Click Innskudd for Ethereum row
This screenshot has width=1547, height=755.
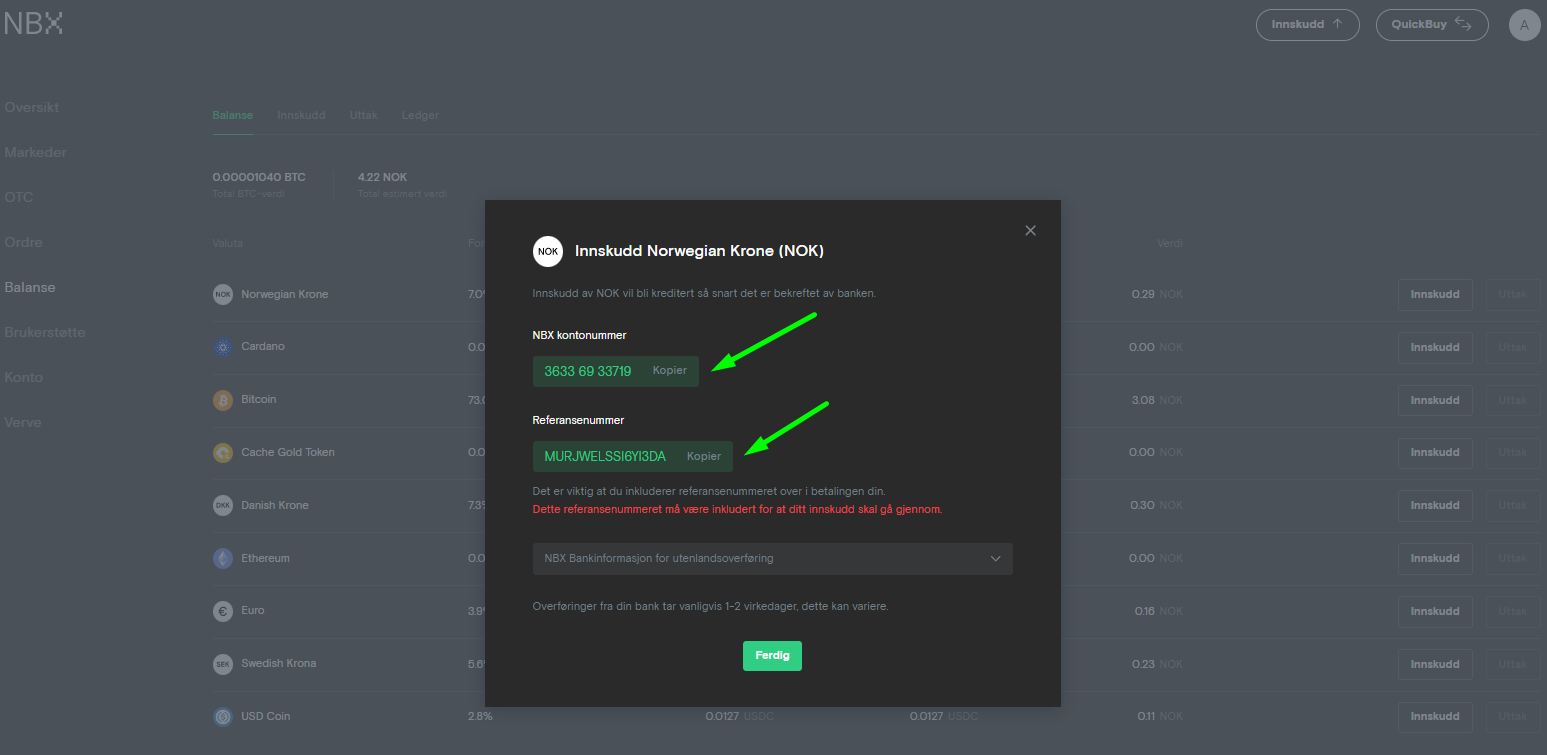pyautogui.click(x=1435, y=559)
